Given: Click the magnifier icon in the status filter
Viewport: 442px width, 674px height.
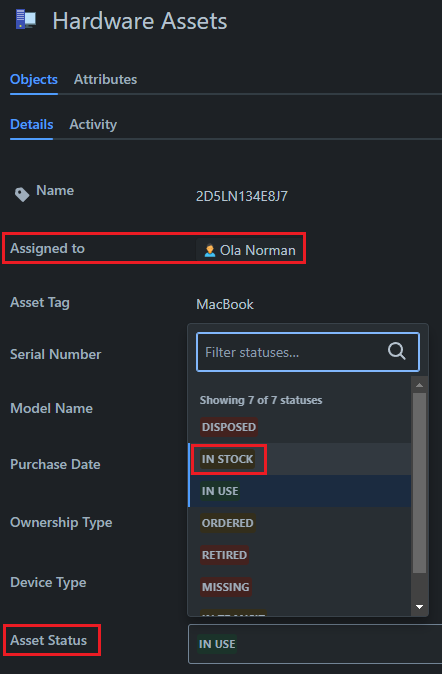Looking at the screenshot, I should [396, 351].
